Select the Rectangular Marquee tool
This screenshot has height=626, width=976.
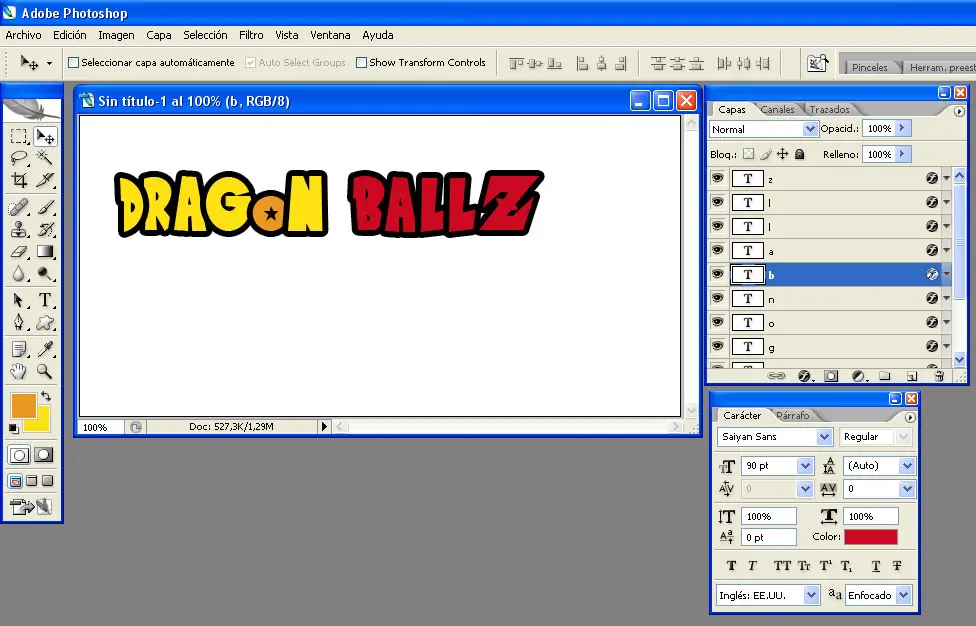coord(19,136)
